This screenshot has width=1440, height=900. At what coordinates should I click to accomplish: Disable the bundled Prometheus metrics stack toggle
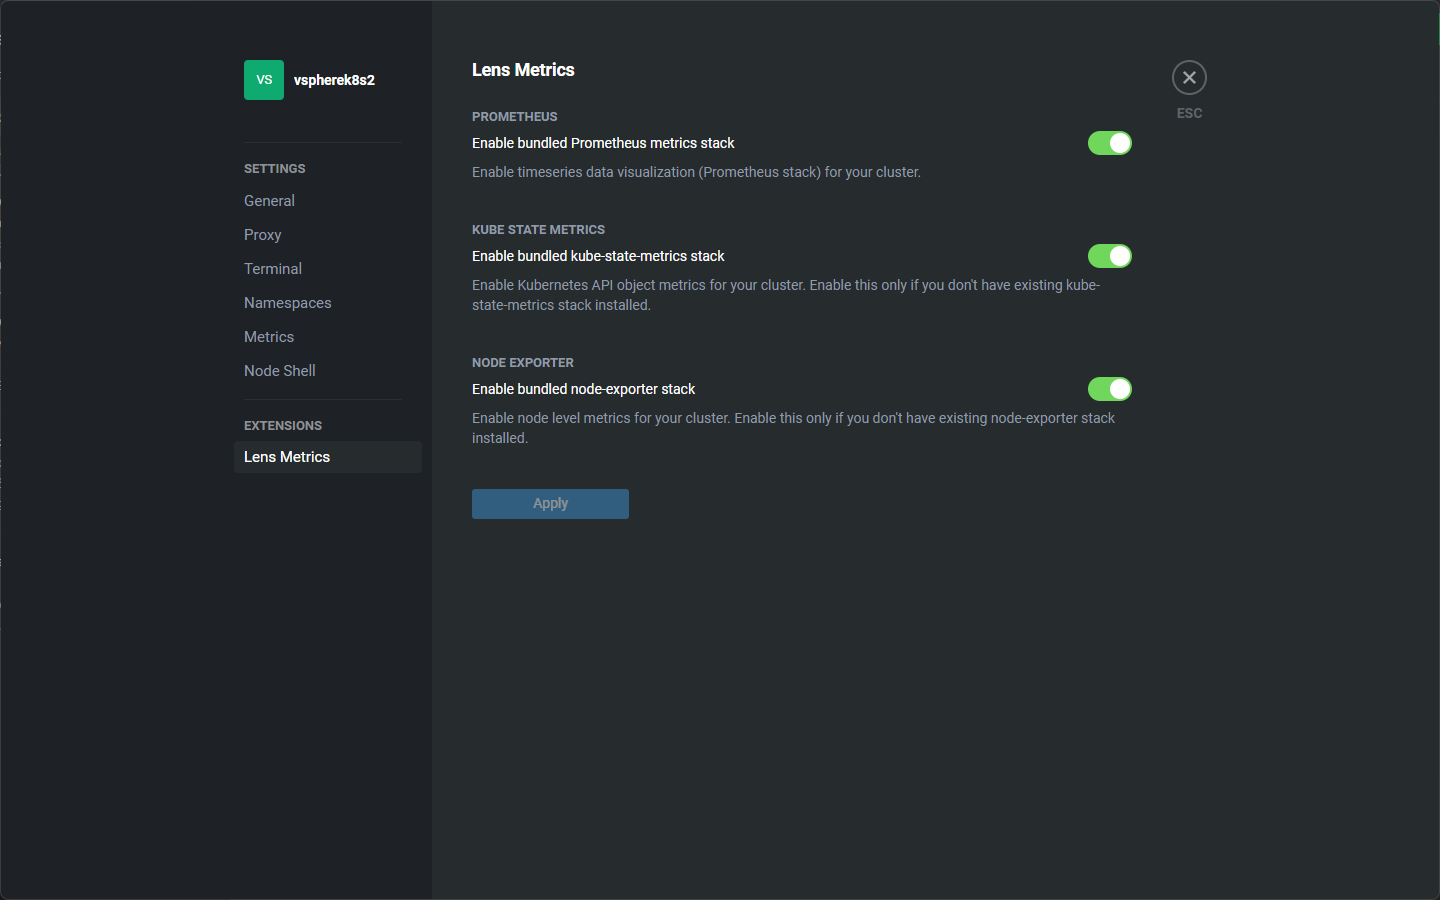click(1110, 143)
